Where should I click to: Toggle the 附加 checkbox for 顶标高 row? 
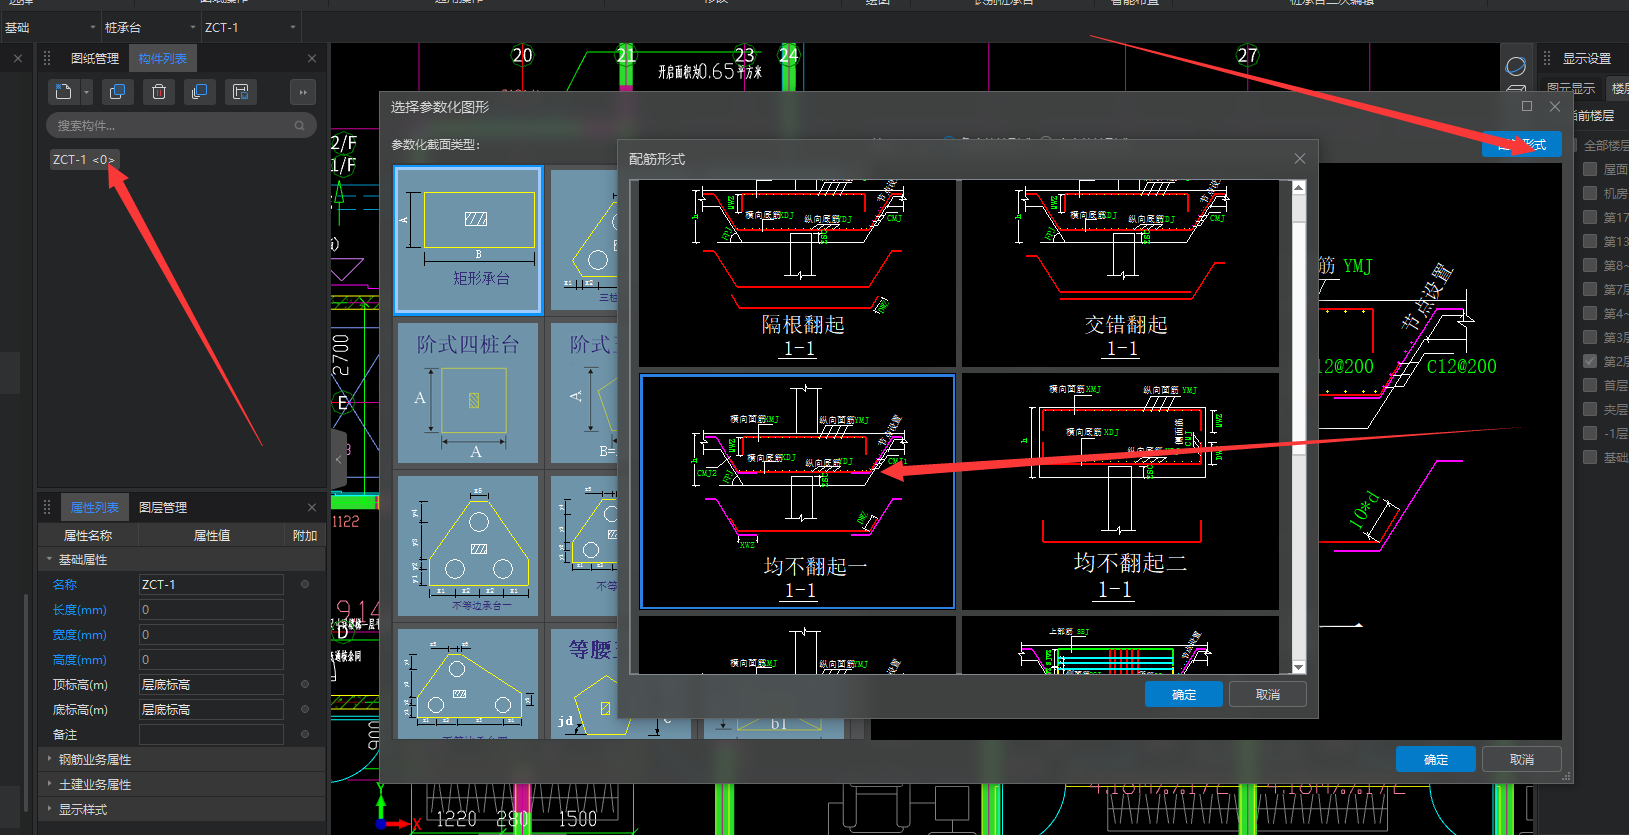305,684
